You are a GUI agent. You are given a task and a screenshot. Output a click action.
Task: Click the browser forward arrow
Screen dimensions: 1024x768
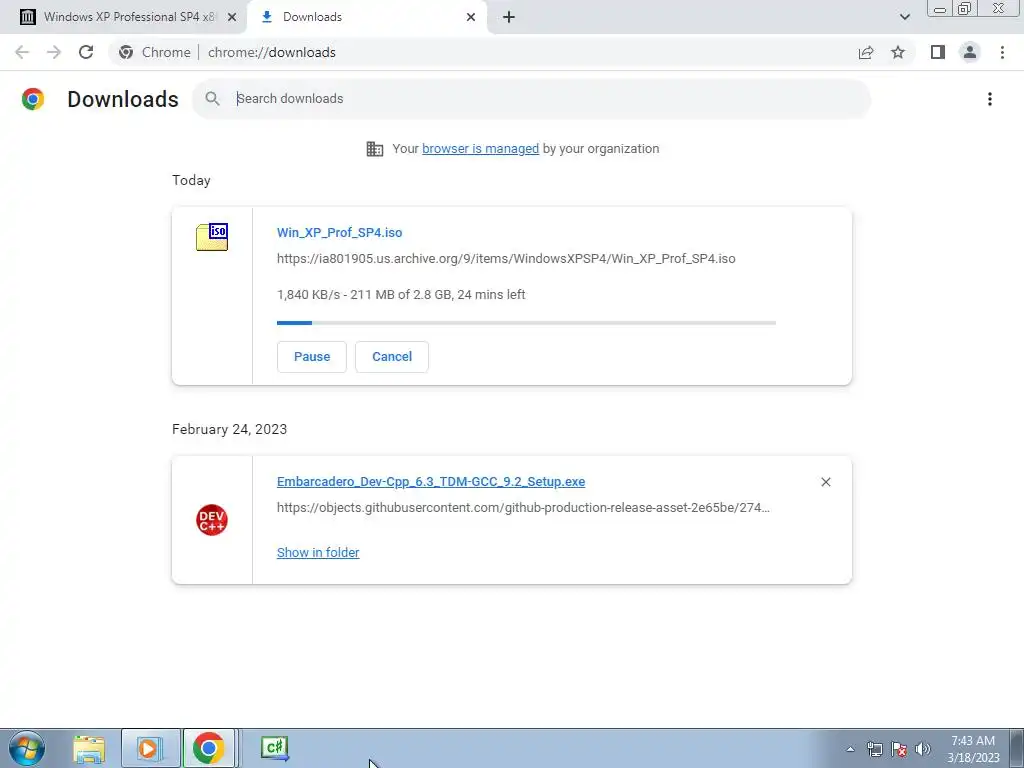click(x=54, y=52)
